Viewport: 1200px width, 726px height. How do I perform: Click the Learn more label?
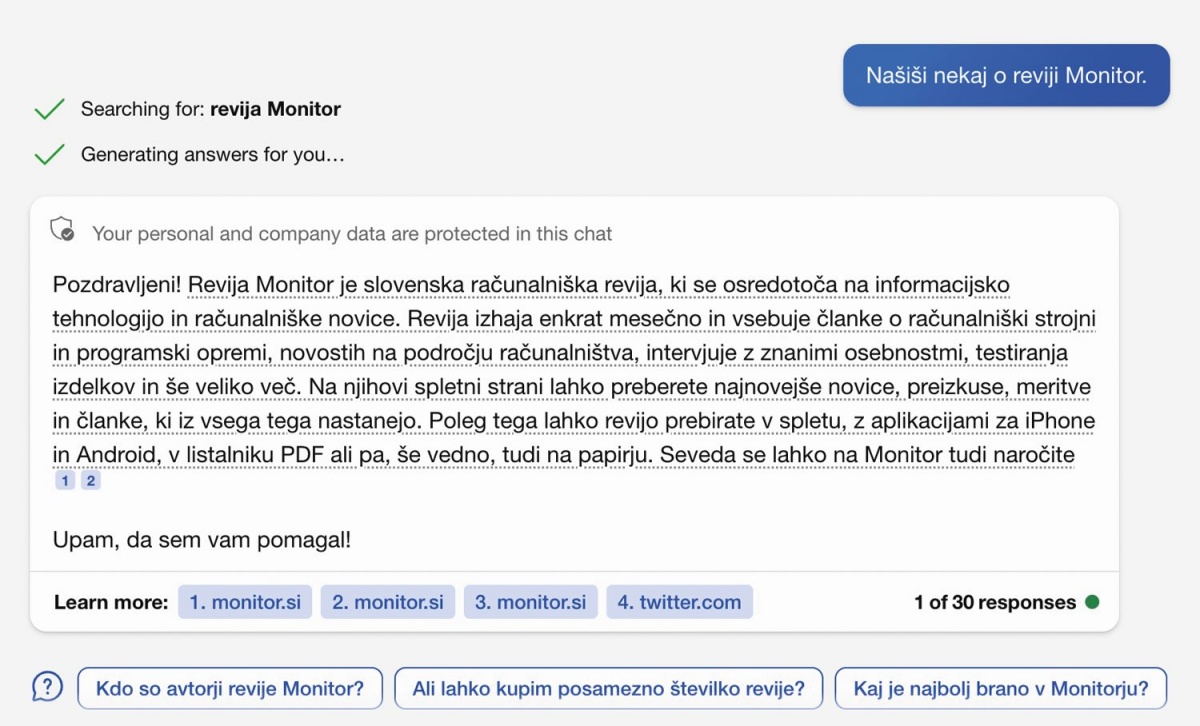[x=111, y=602]
